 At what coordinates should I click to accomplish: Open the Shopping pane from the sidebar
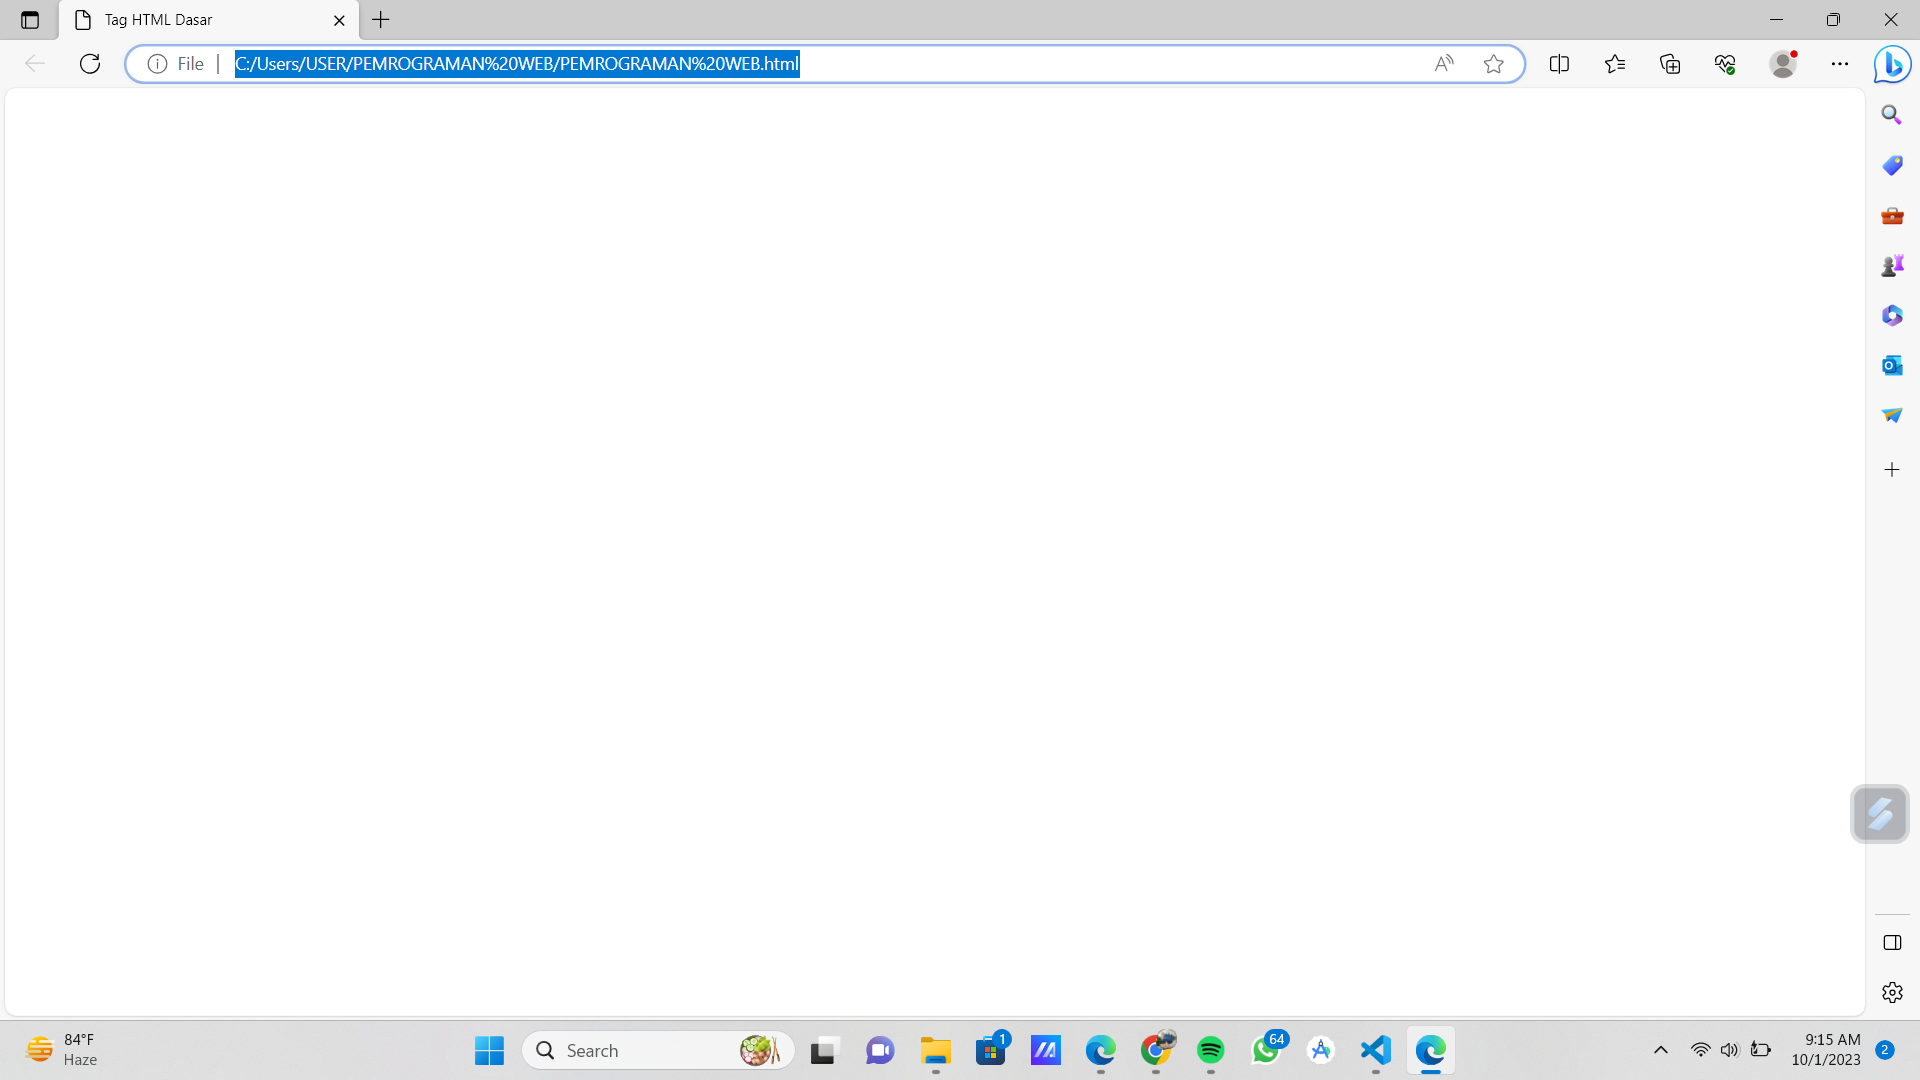(x=1891, y=165)
